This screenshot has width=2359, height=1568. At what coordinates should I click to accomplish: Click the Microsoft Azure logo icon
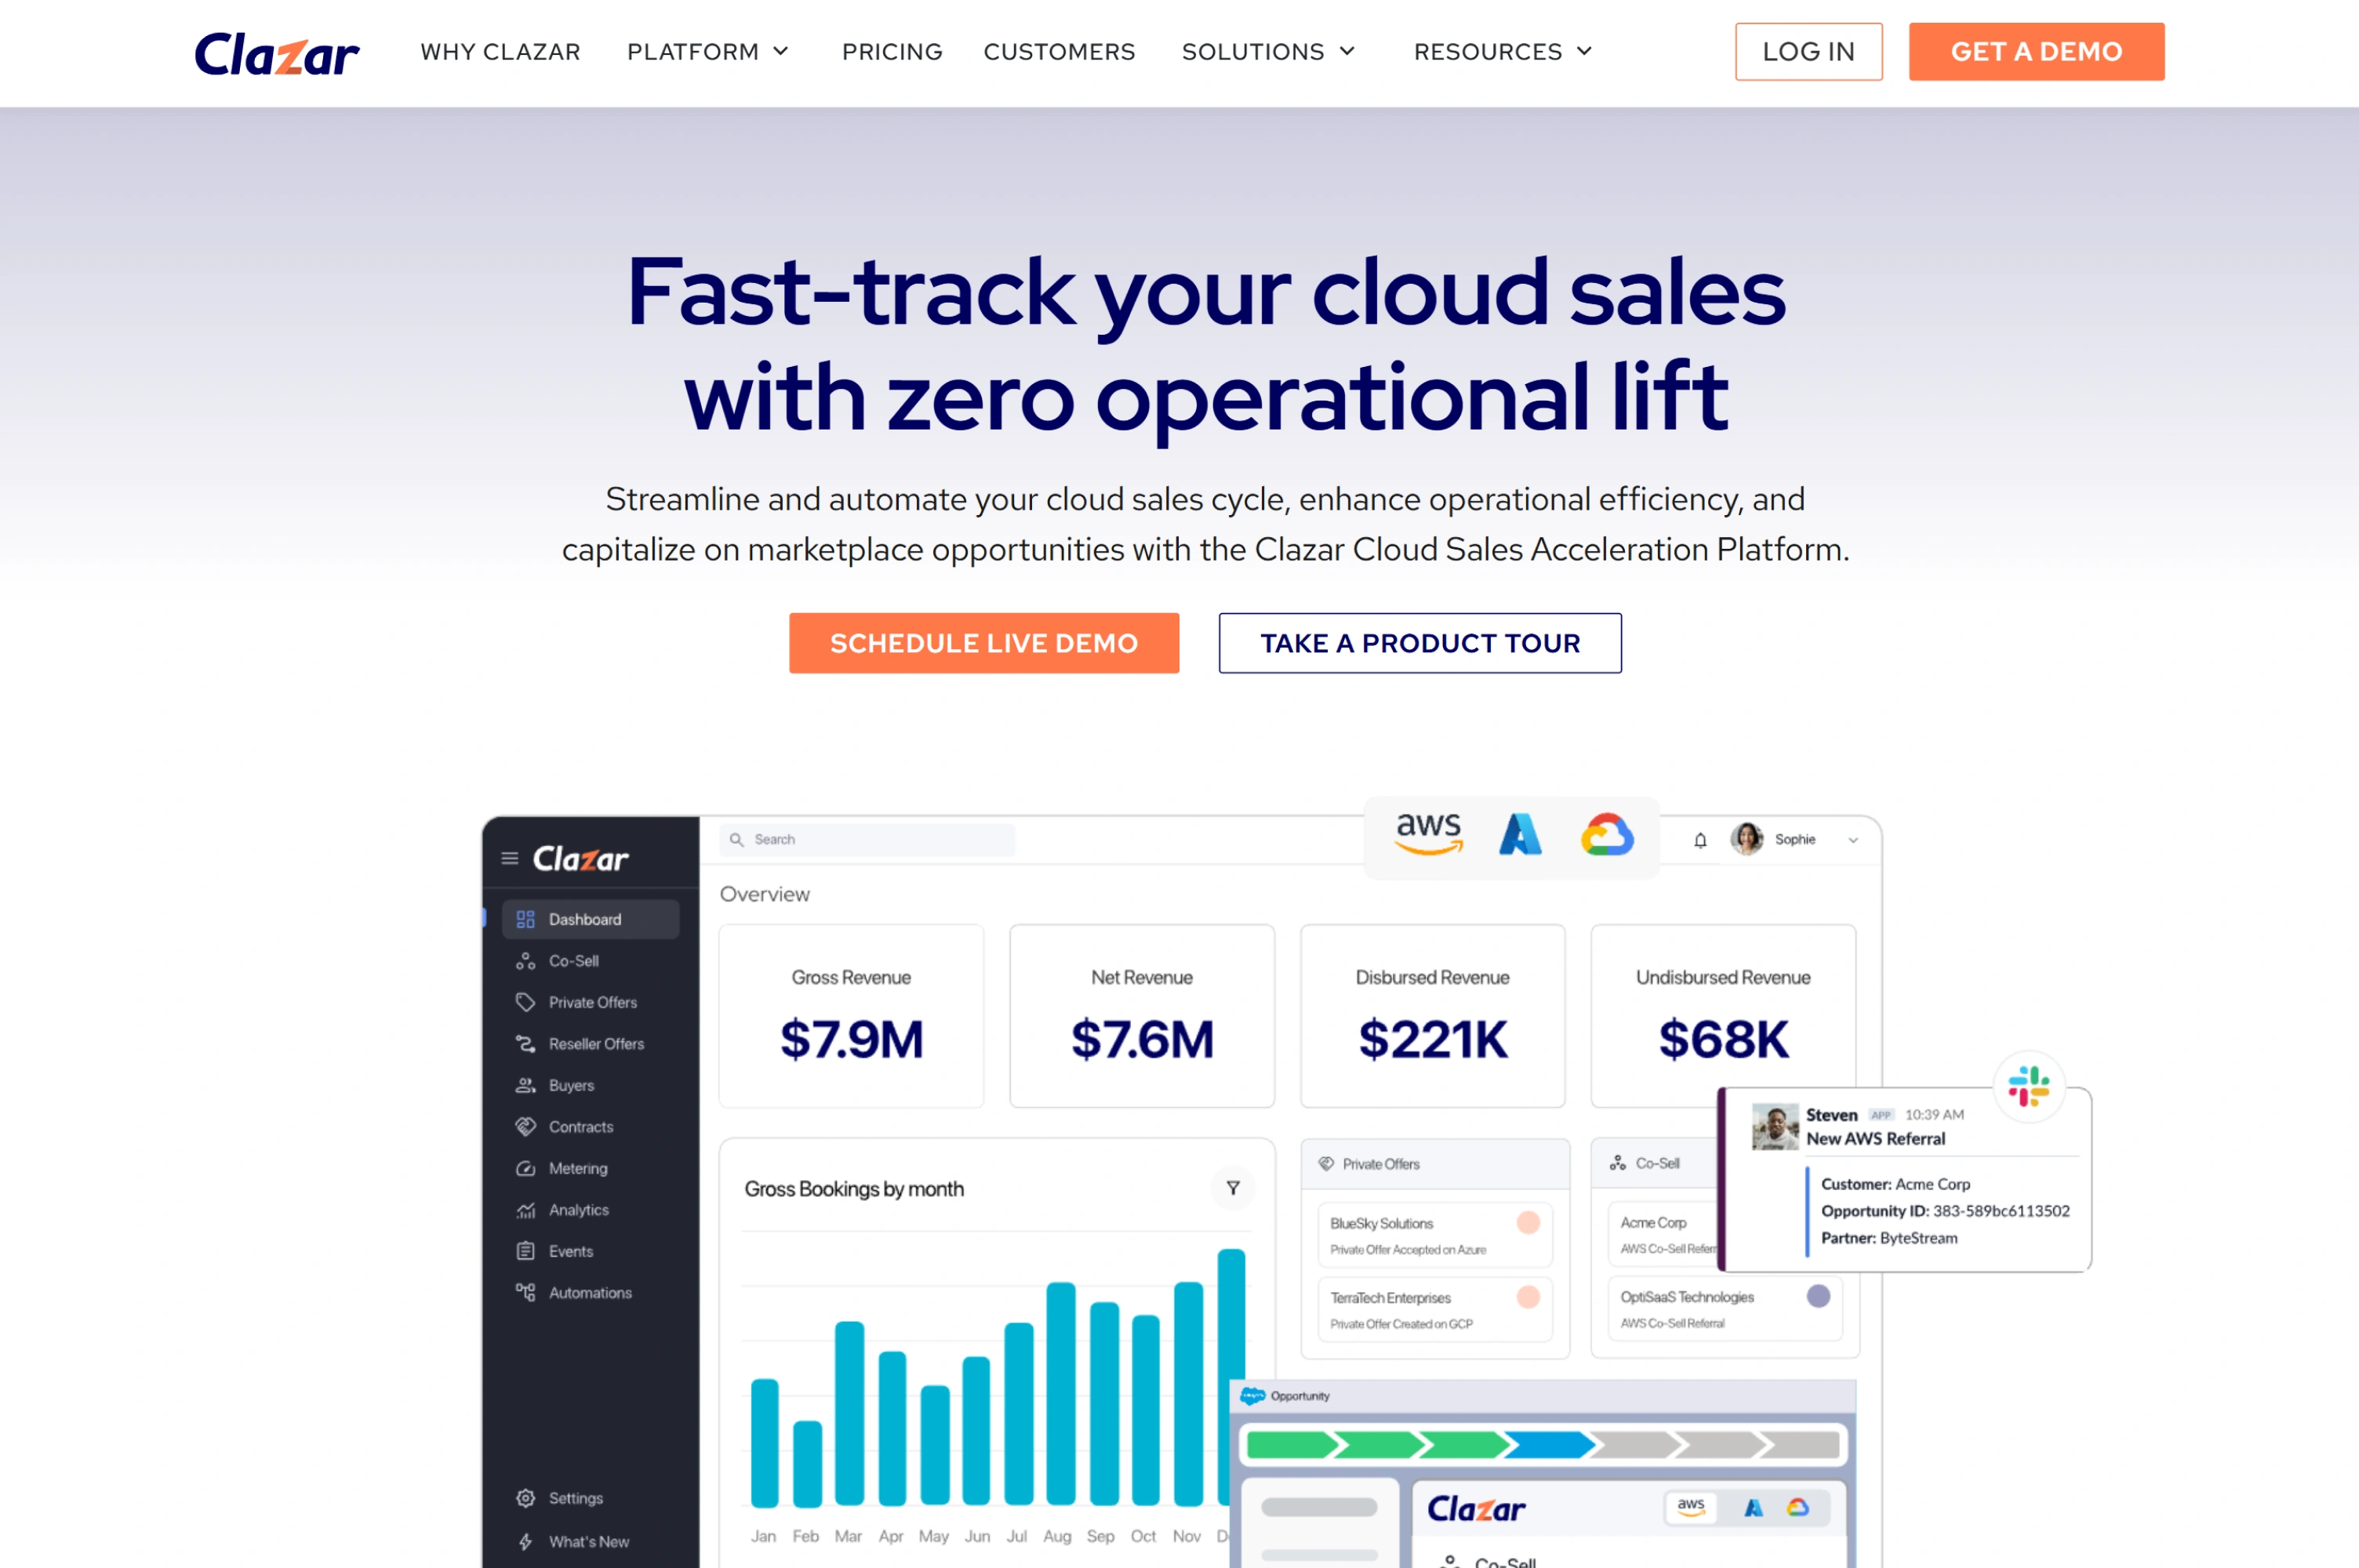coord(1520,834)
